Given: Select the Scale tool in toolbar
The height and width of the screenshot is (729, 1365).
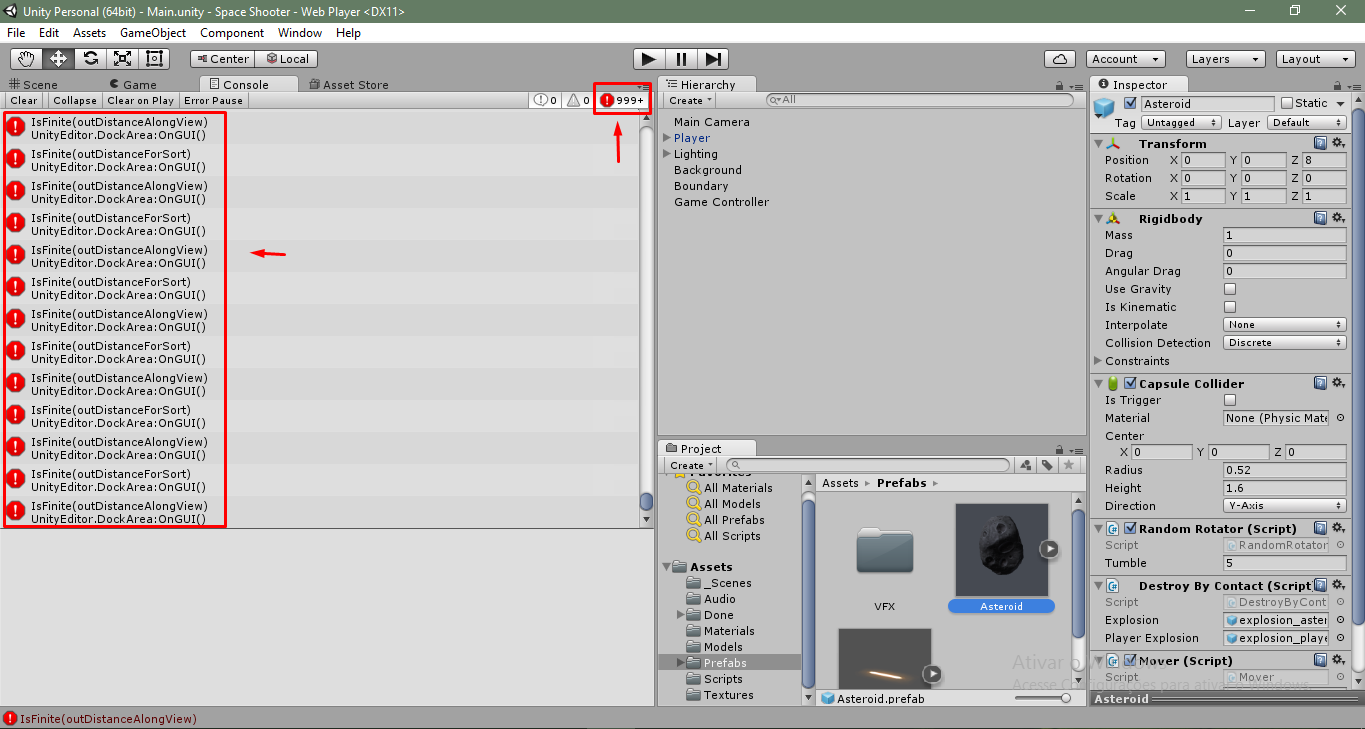Looking at the screenshot, I should point(122,59).
